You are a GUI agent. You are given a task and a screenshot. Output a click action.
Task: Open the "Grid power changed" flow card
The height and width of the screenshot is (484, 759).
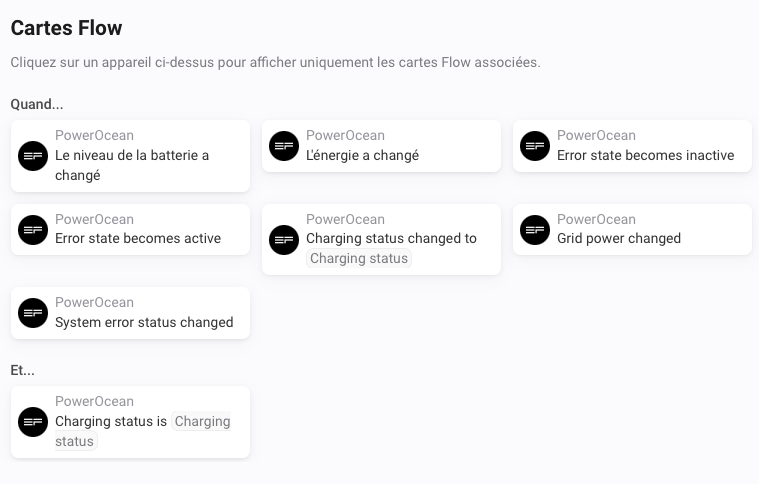(618, 238)
